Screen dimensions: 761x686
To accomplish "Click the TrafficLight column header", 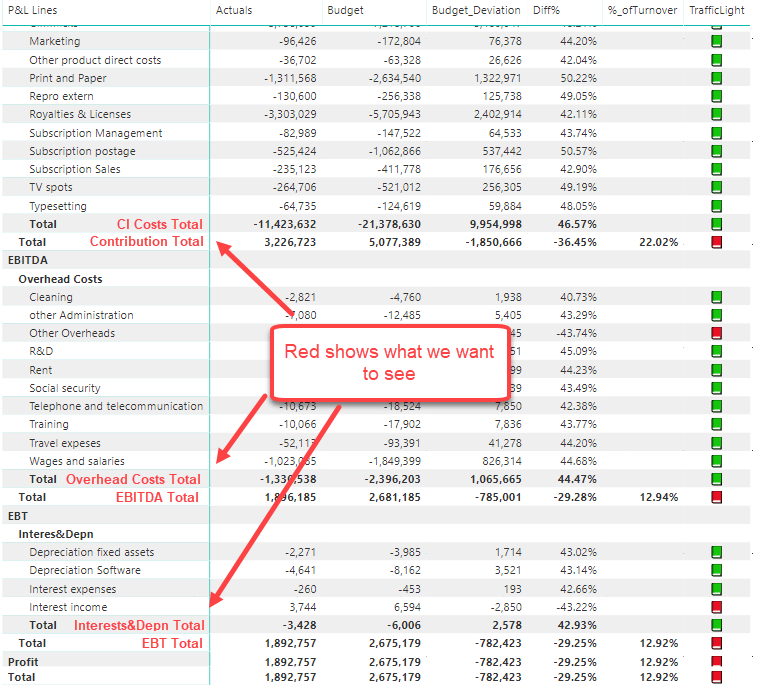I will (x=717, y=10).
